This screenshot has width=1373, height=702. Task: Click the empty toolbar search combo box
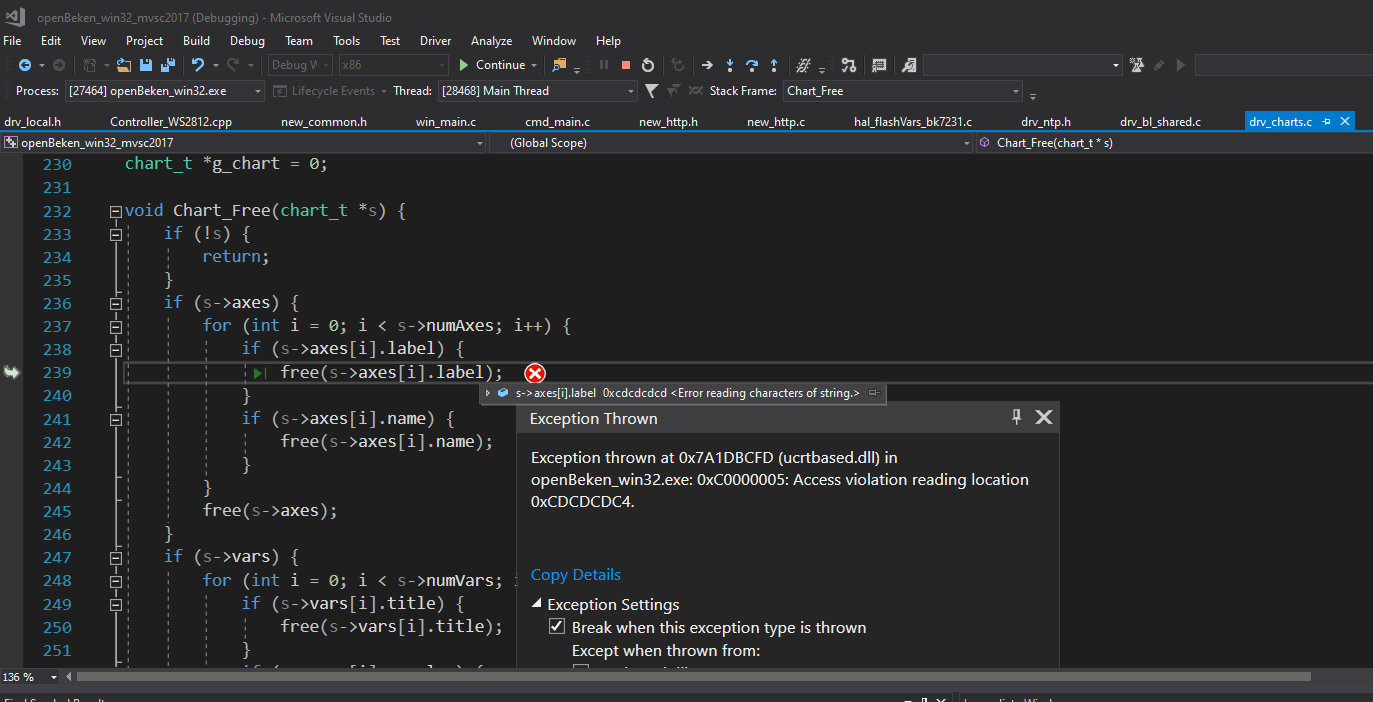click(1023, 65)
